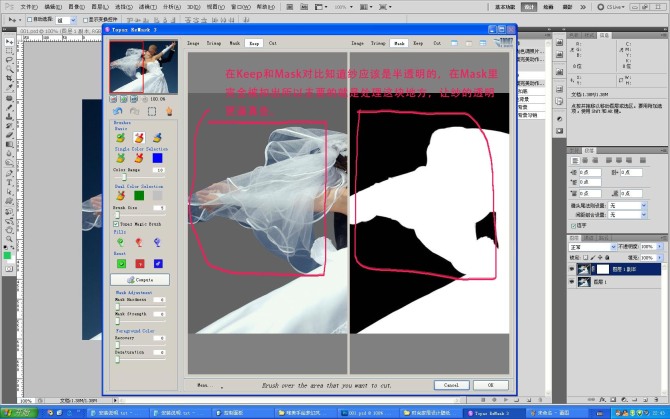Click the undo arrow icon in ReMask
Screen dimensions: 670x419
(x=119, y=111)
